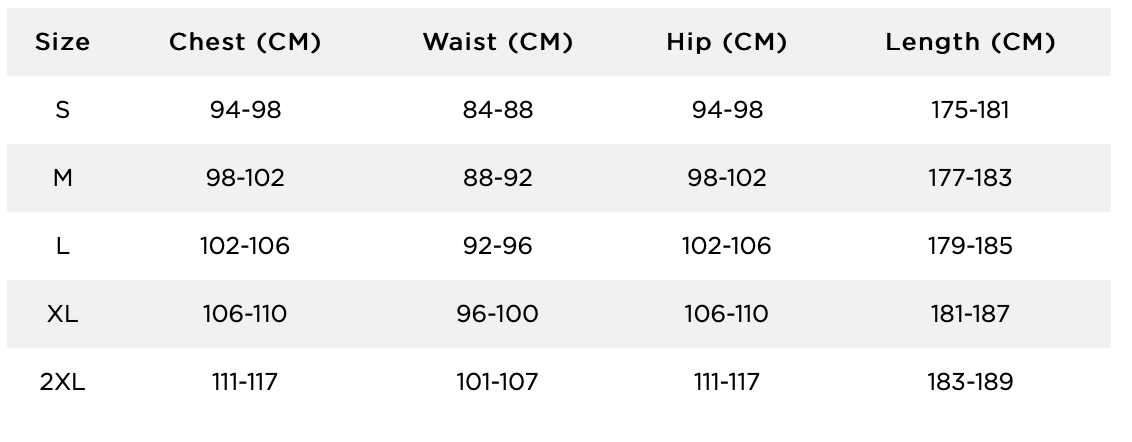1132x442 pixels.
Task: Click length value 177-183 for size M
Action: (970, 178)
